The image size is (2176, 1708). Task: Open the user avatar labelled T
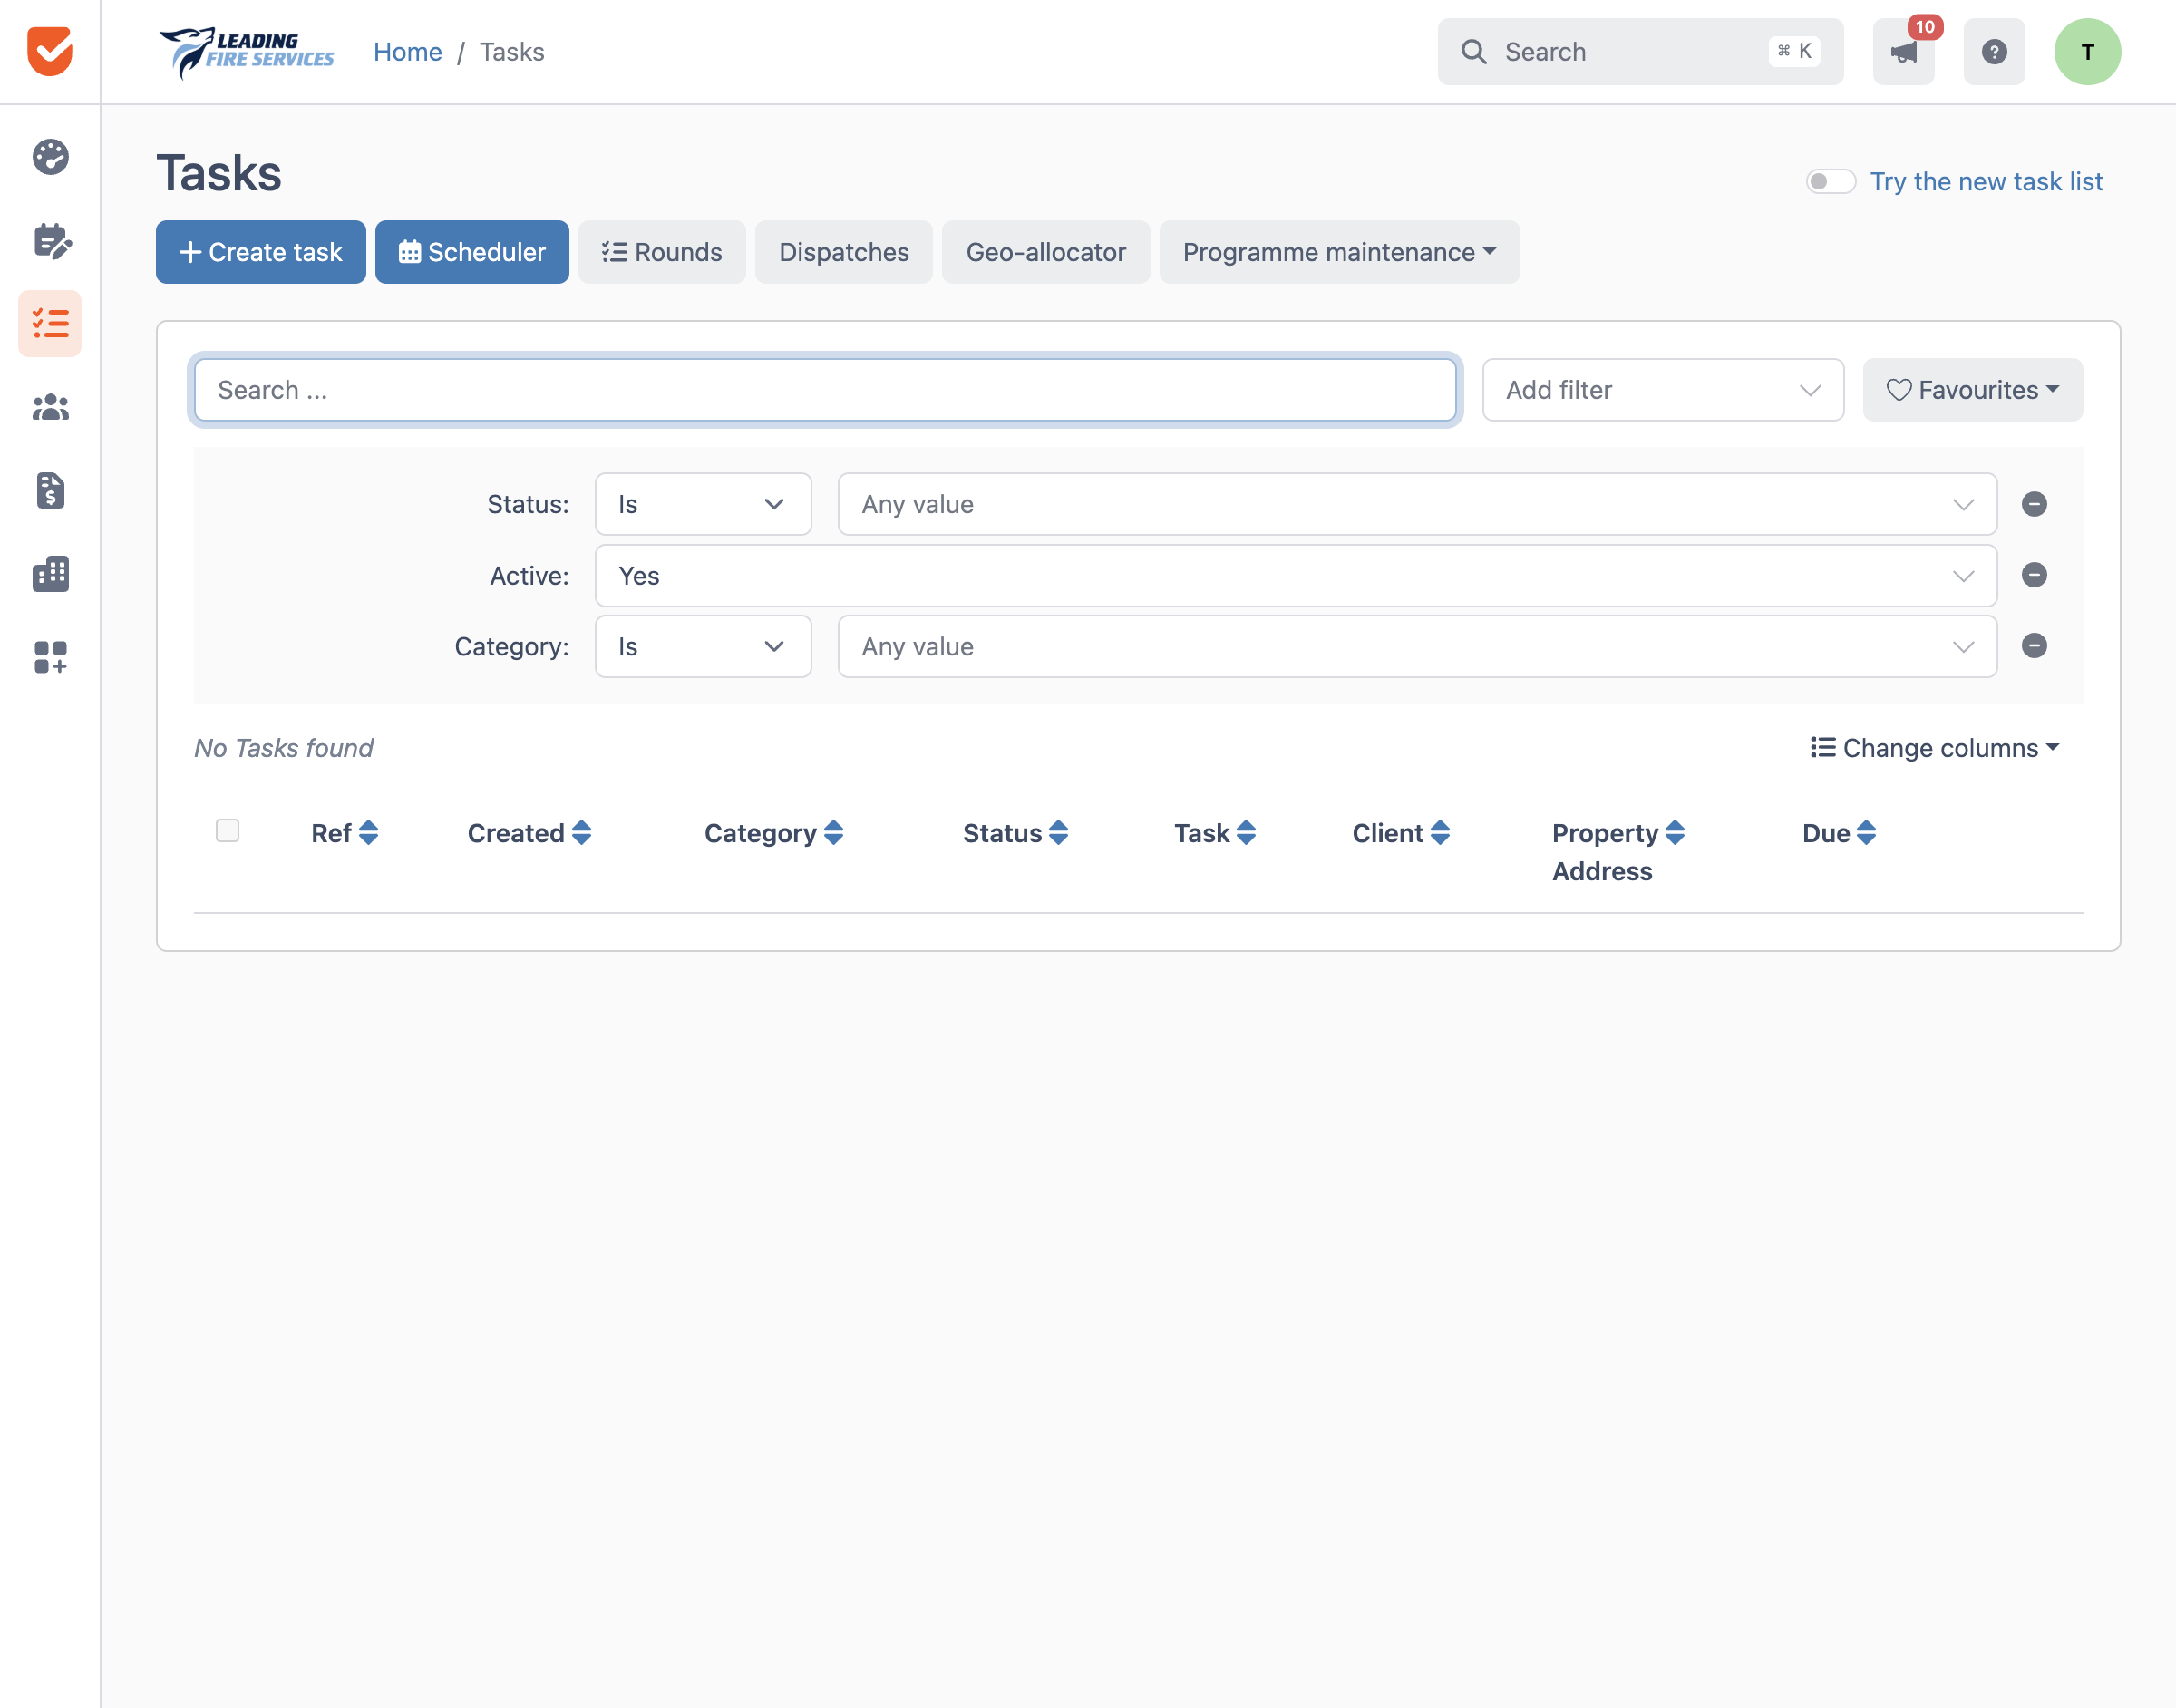coord(2087,51)
